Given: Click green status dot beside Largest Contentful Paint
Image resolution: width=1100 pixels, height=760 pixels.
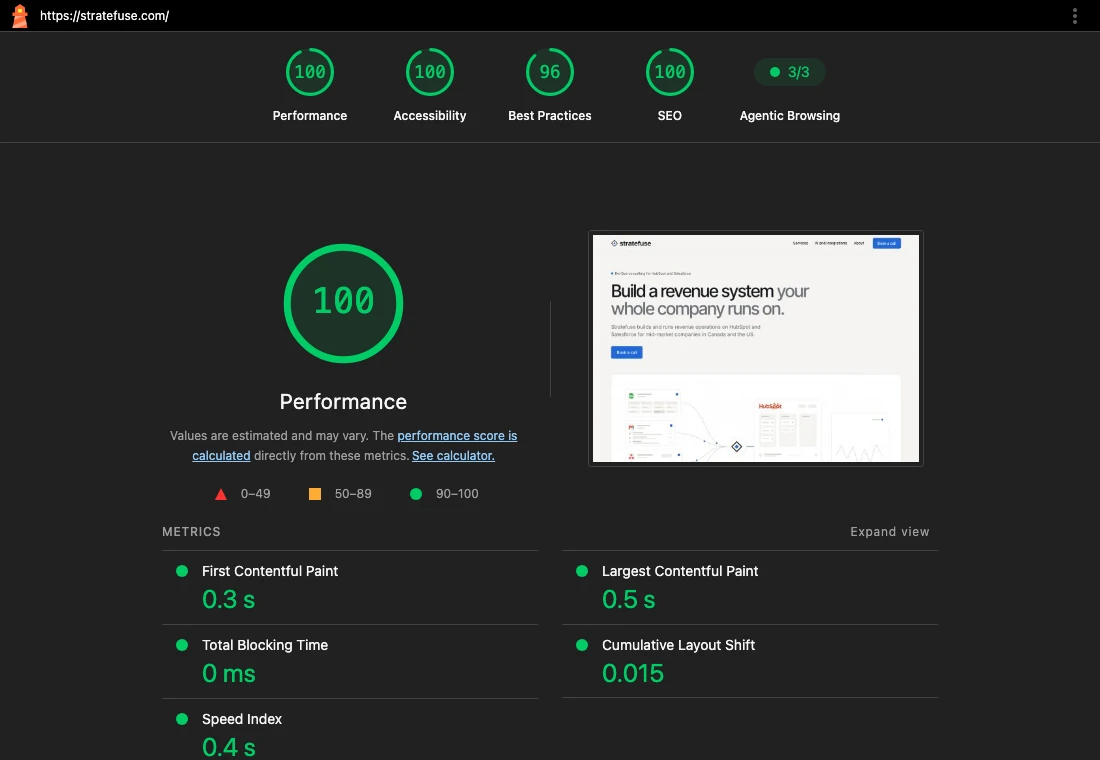Looking at the screenshot, I should [582, 571].
